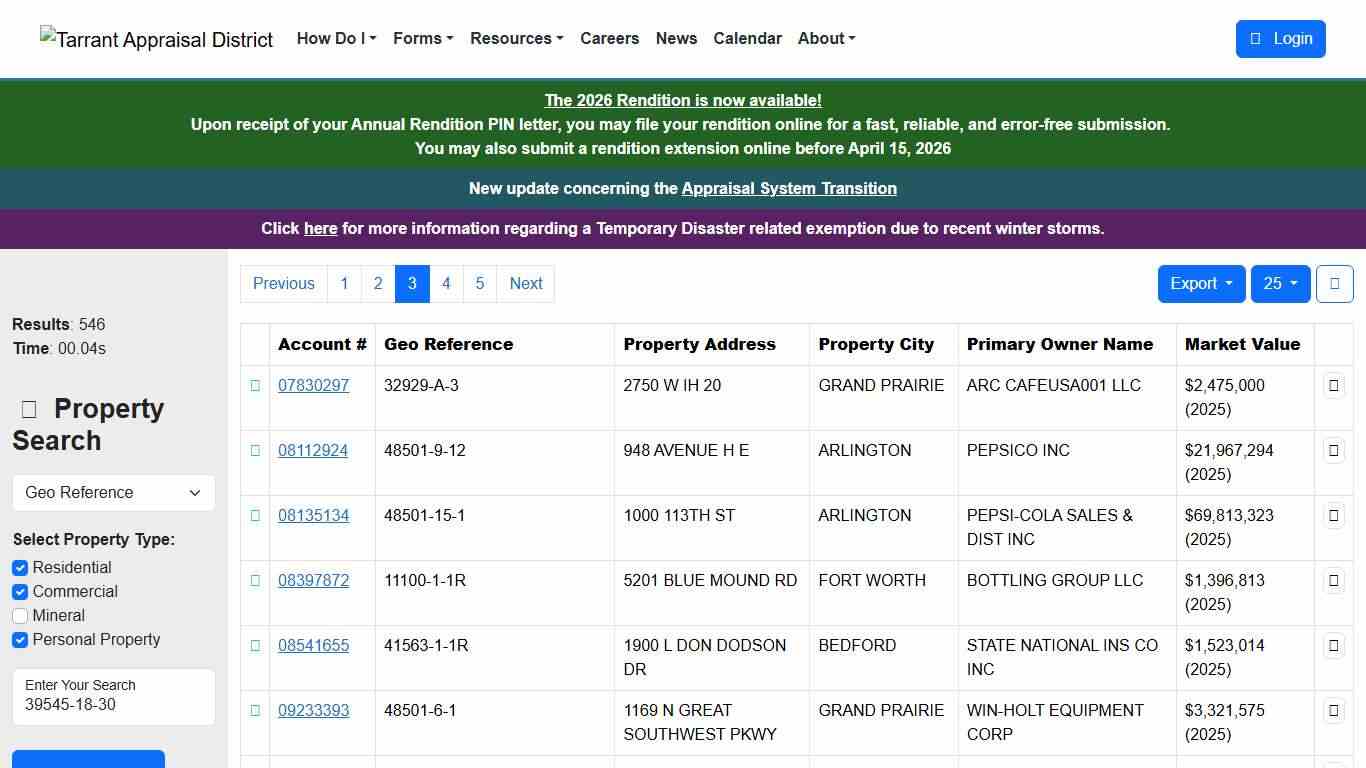
Task: Click the map icon on the WIN-HOLT EQUIPMENT row
Action: (x=1334, y=710)
